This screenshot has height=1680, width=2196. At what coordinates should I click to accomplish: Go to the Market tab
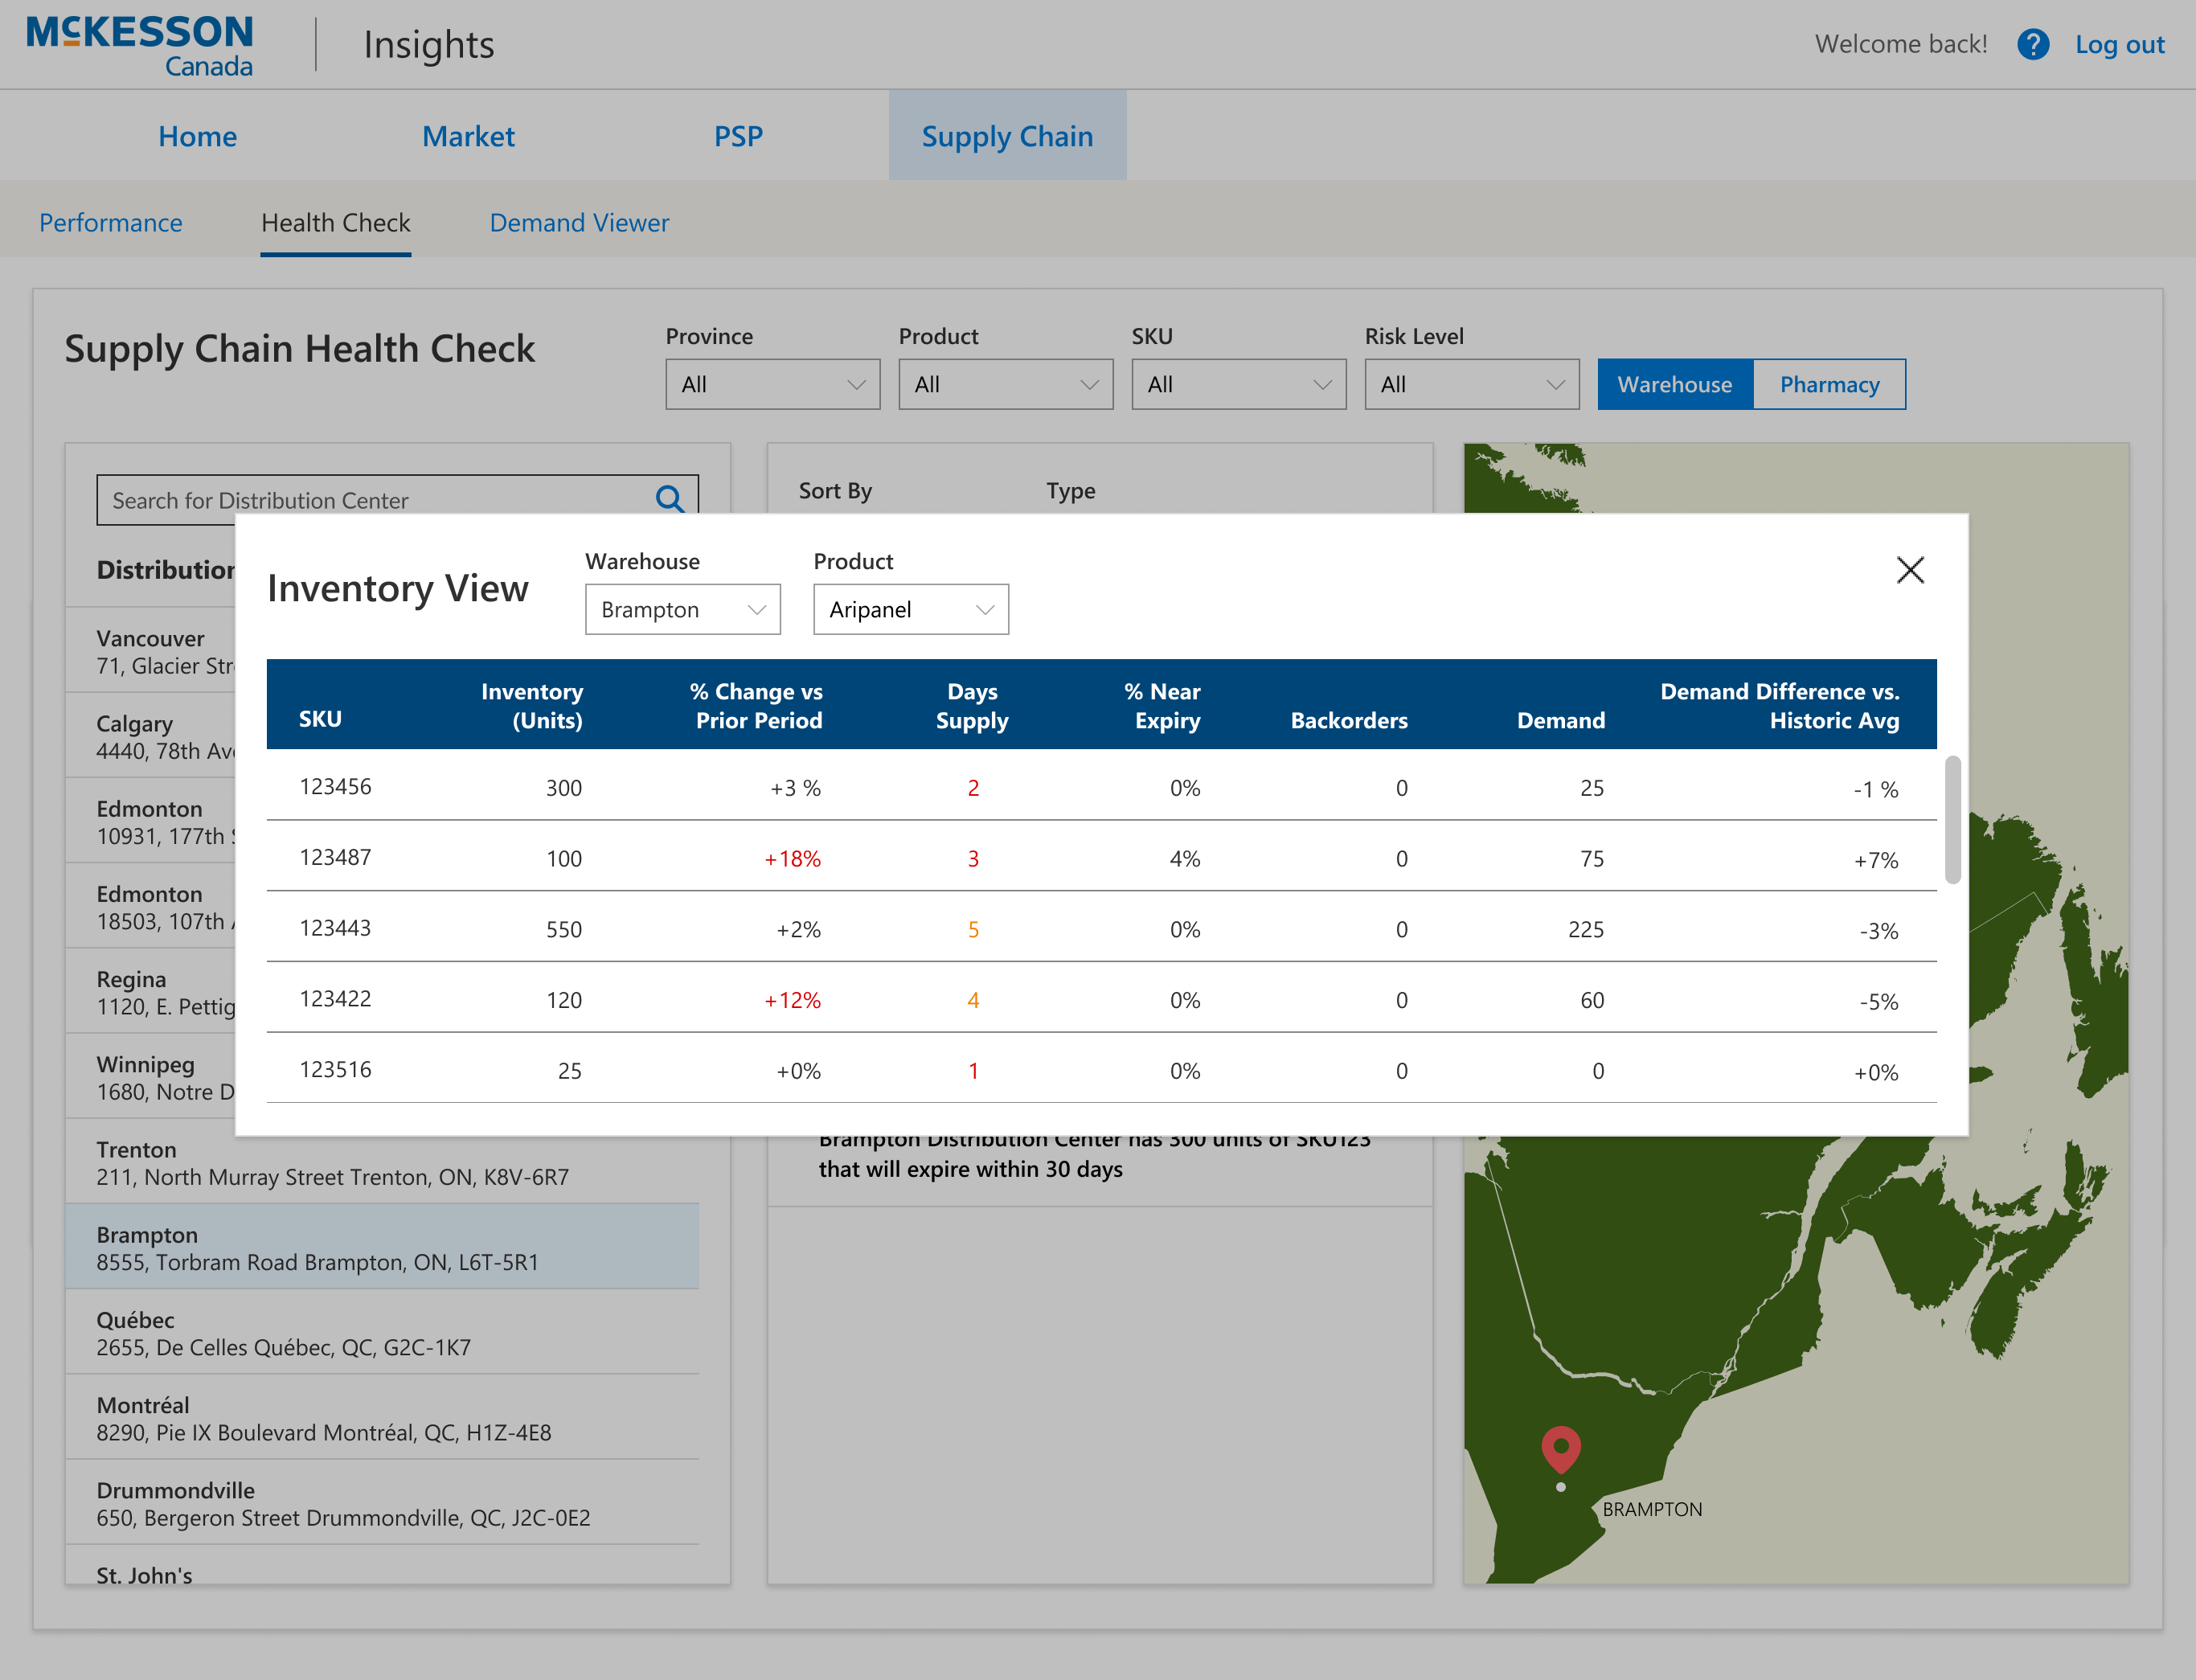click(x=468, y=136)
